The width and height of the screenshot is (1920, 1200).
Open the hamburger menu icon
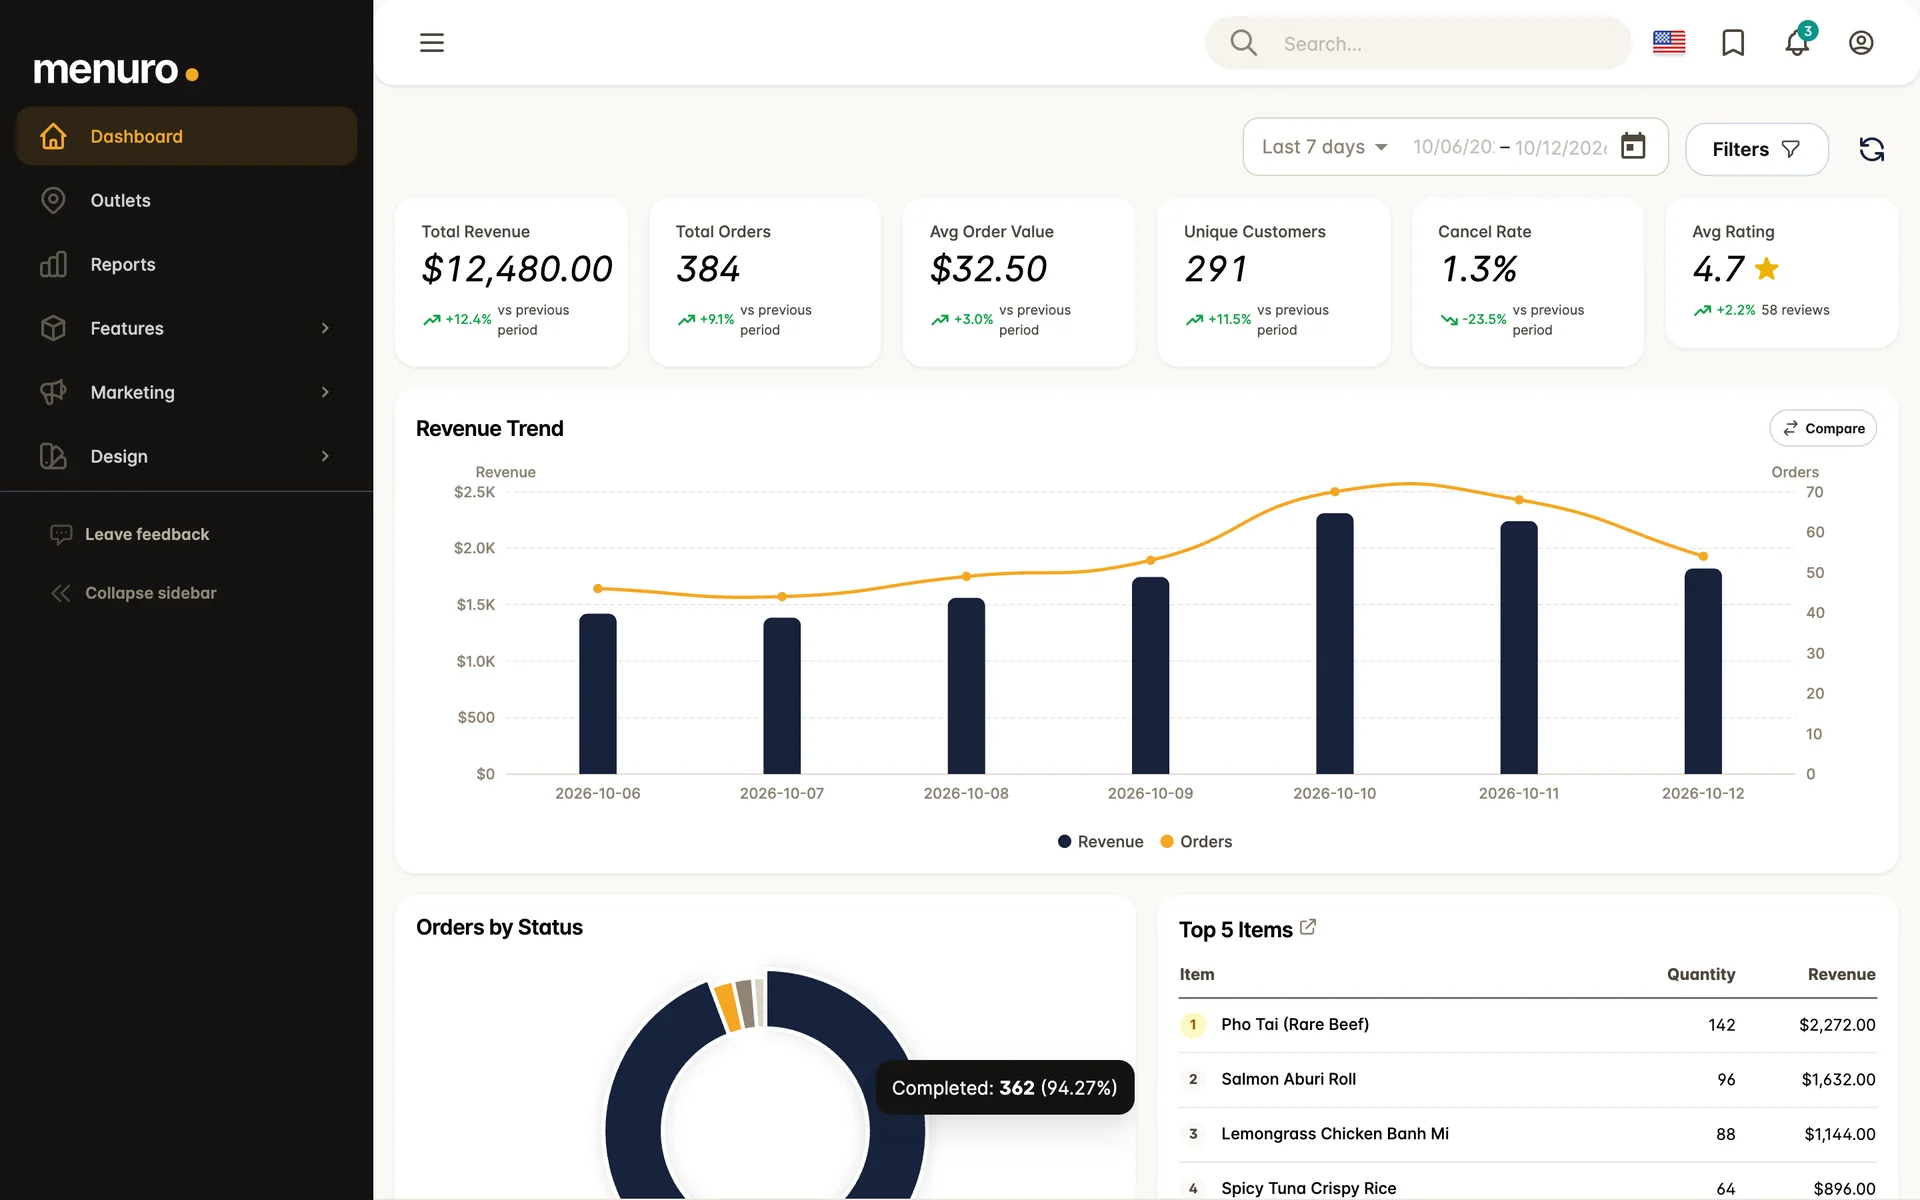click(431, 43)
